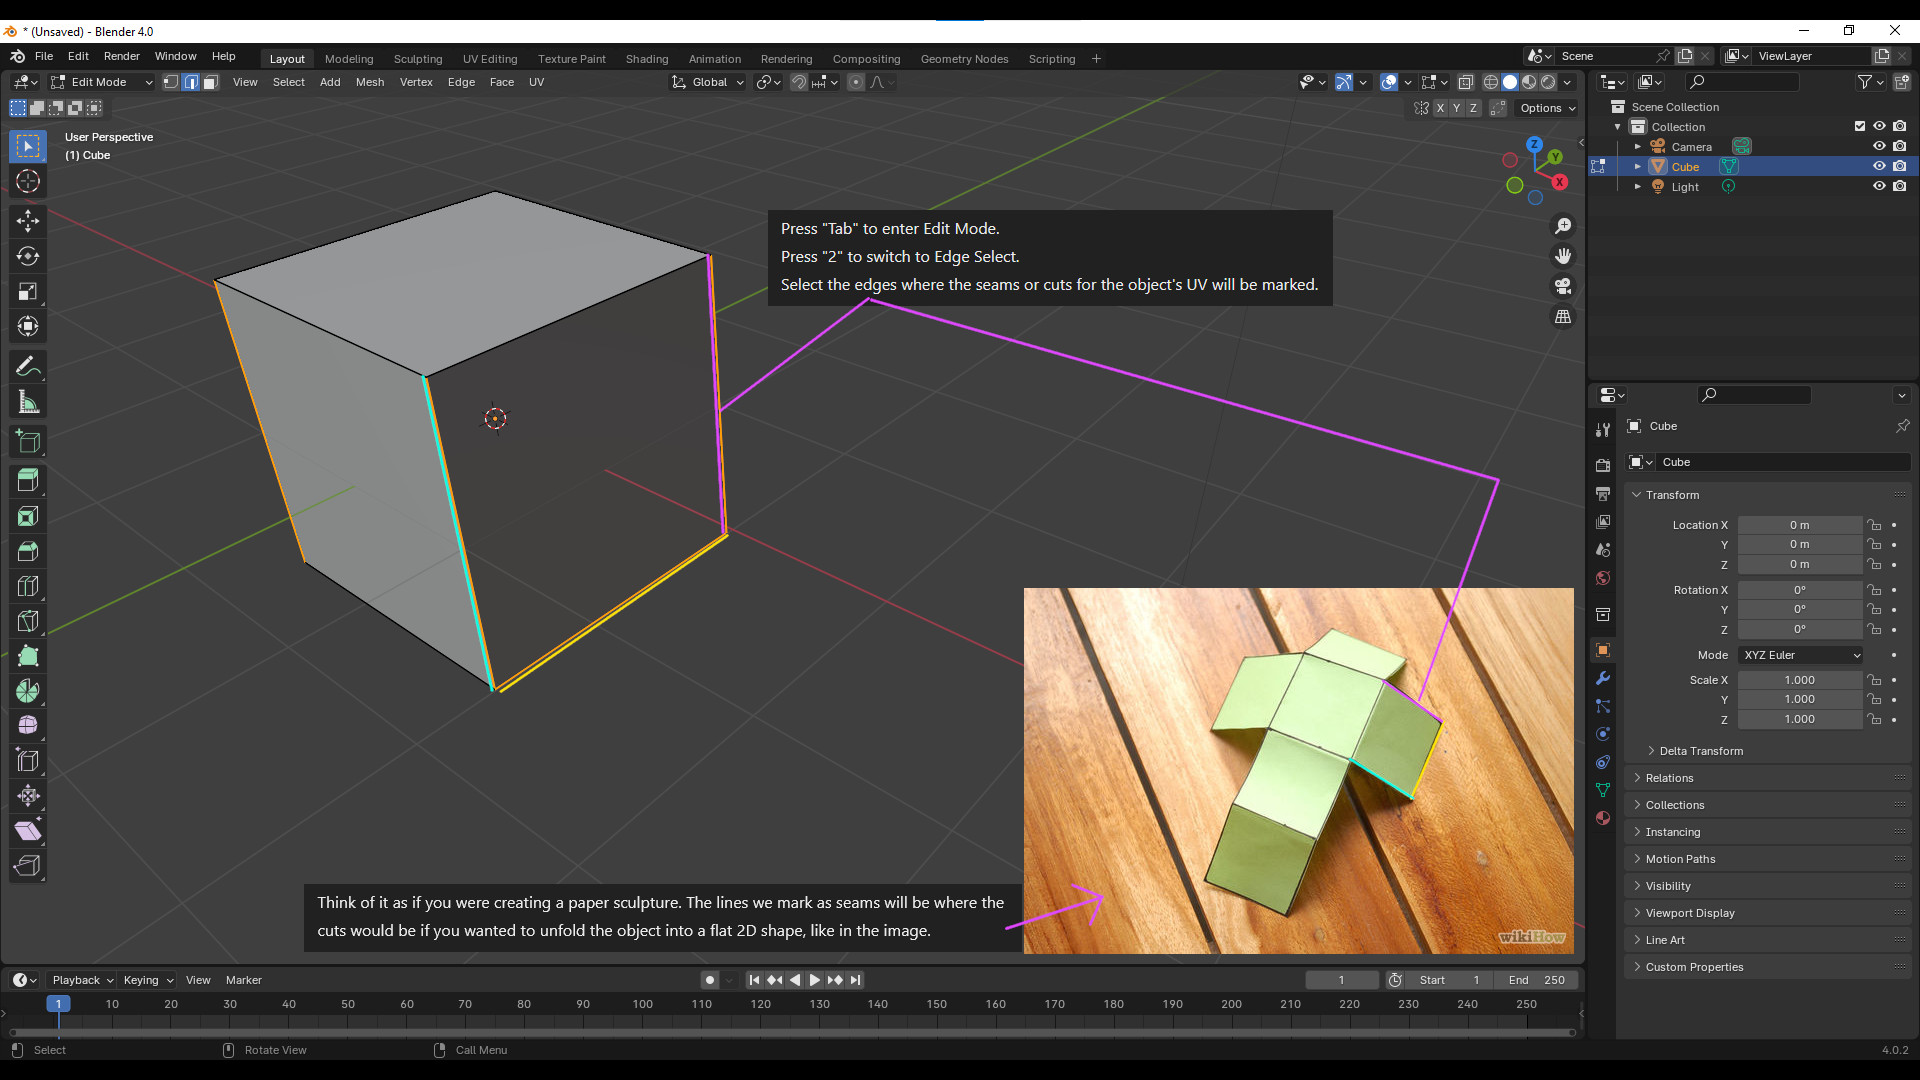Open the Edge menu in viewport header
The image size is (1920, 1080).
click(461, 82)
